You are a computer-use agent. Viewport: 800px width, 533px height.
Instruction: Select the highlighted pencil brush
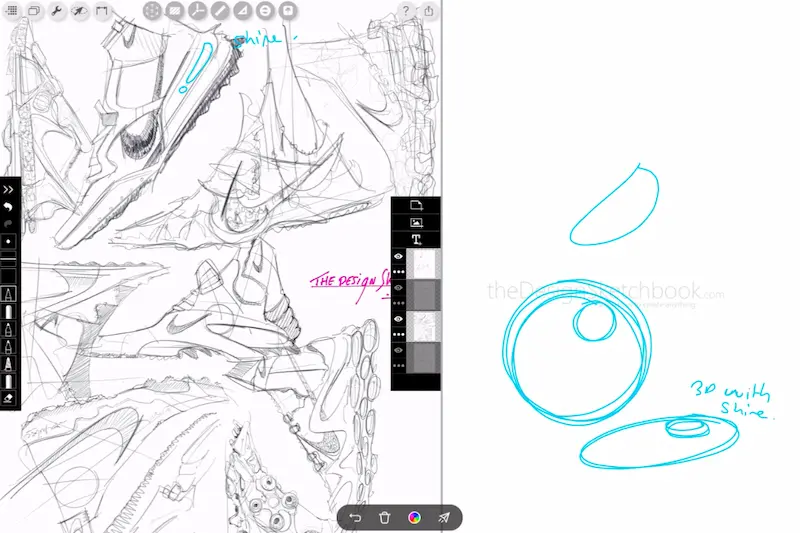click(x=8, y=294)
